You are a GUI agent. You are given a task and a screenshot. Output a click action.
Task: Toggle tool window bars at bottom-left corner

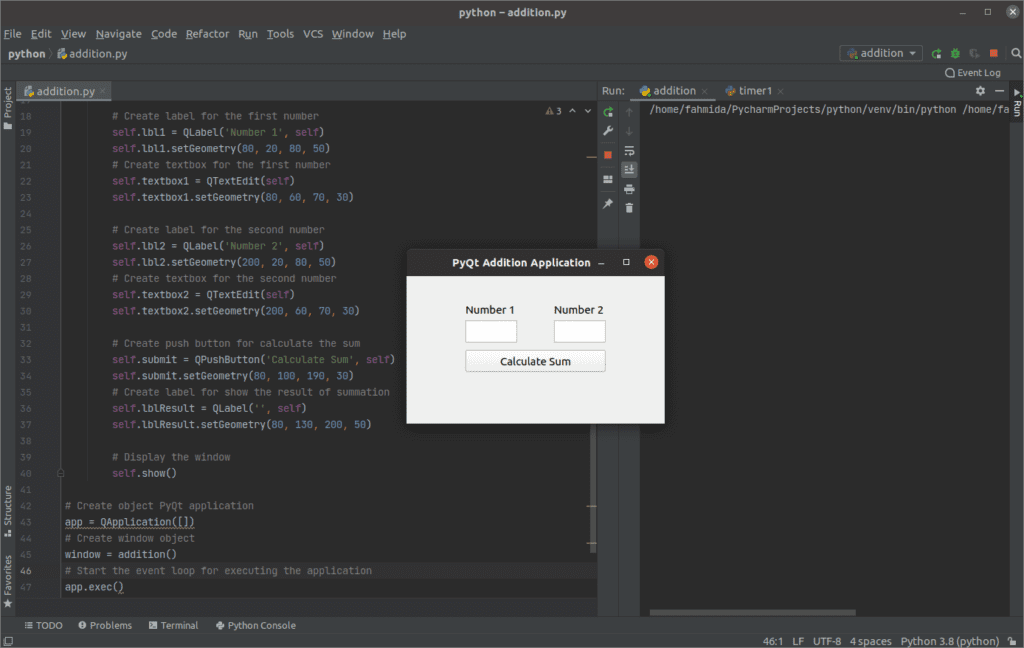[x=8, y=641]
